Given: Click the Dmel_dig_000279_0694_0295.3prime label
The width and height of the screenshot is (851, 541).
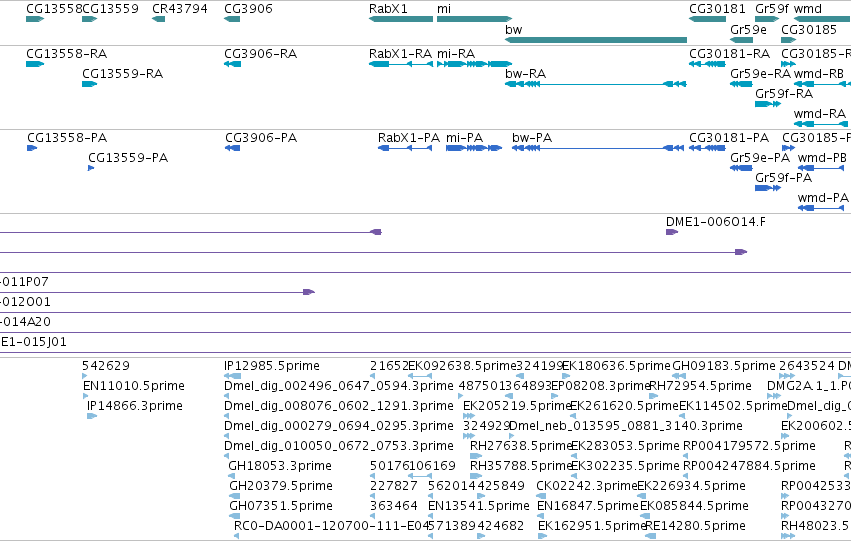Looking at the screenshot, I should 339,427.
